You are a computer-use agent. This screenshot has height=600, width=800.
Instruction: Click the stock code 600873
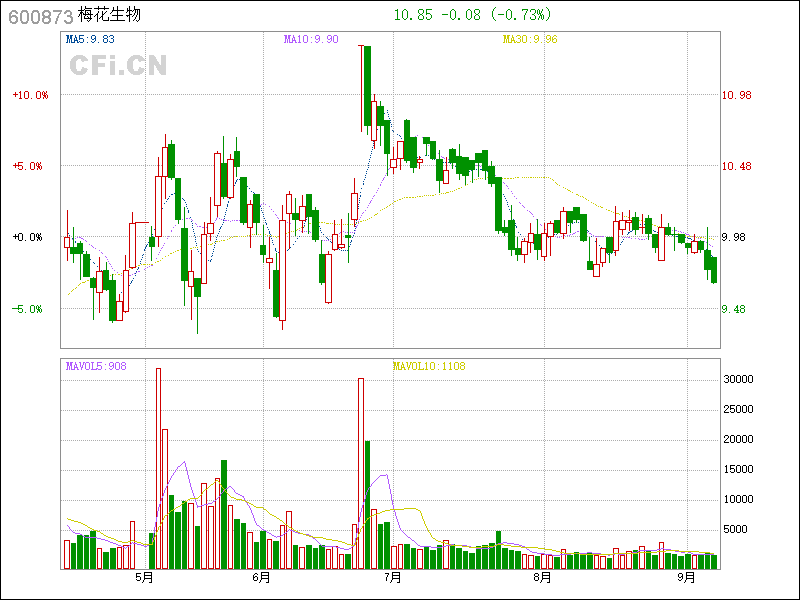pyautogui.click(x=36, y=16)
